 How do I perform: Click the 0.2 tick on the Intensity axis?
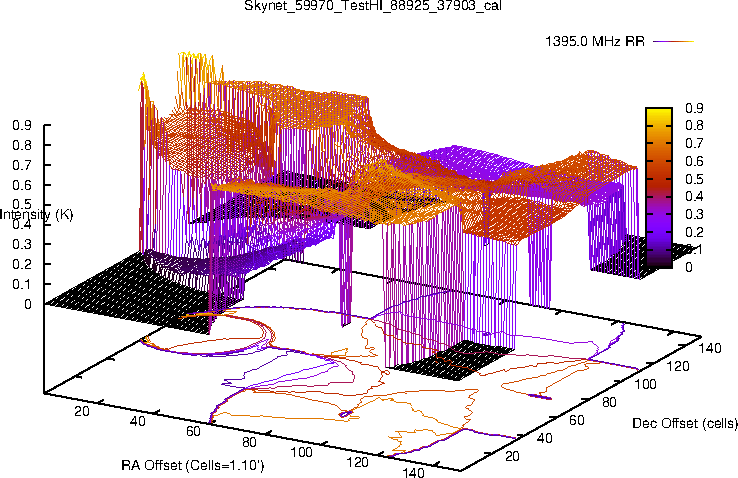[x=22, y=264]
